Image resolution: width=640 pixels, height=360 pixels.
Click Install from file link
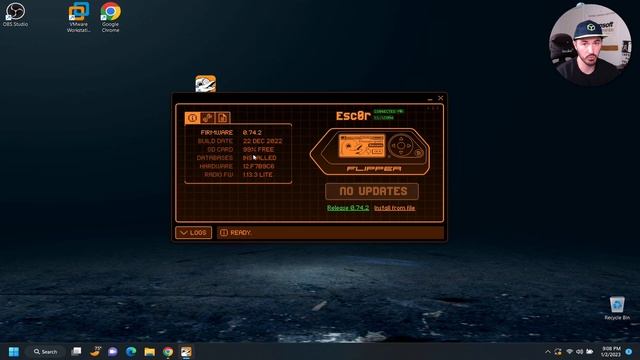click(394, 208)
